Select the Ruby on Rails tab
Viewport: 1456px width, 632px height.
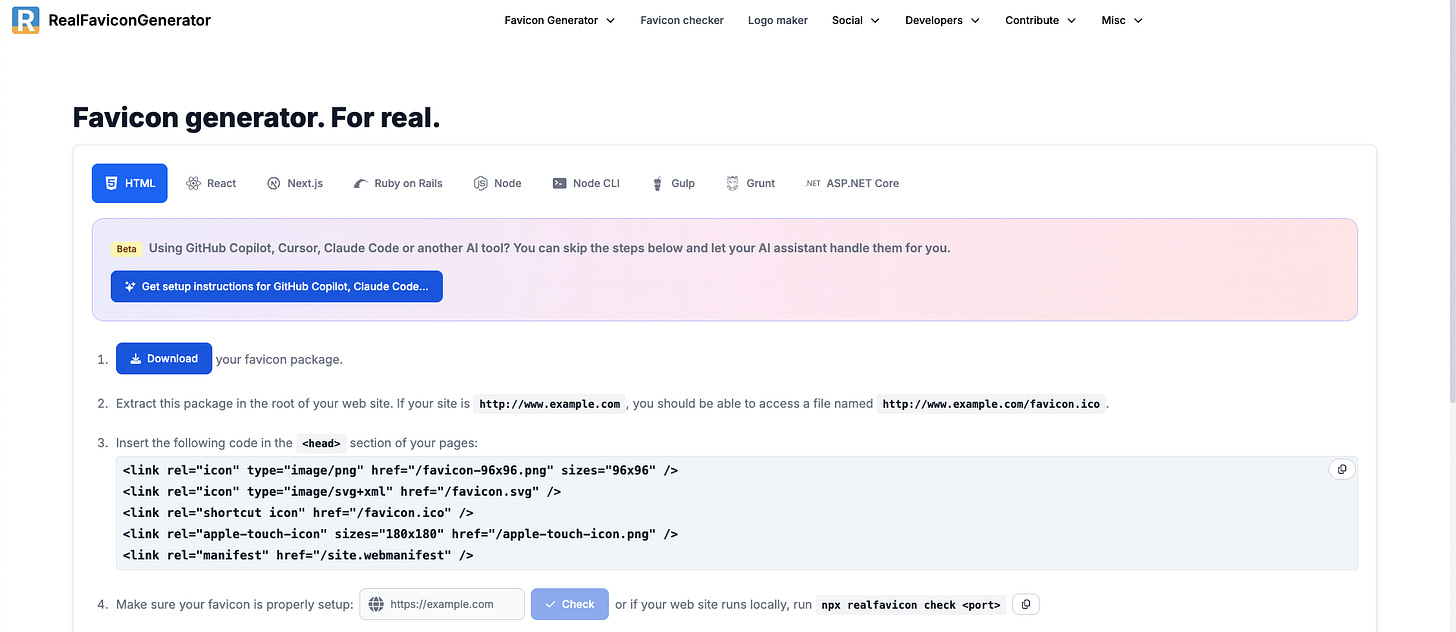[398, 183]
